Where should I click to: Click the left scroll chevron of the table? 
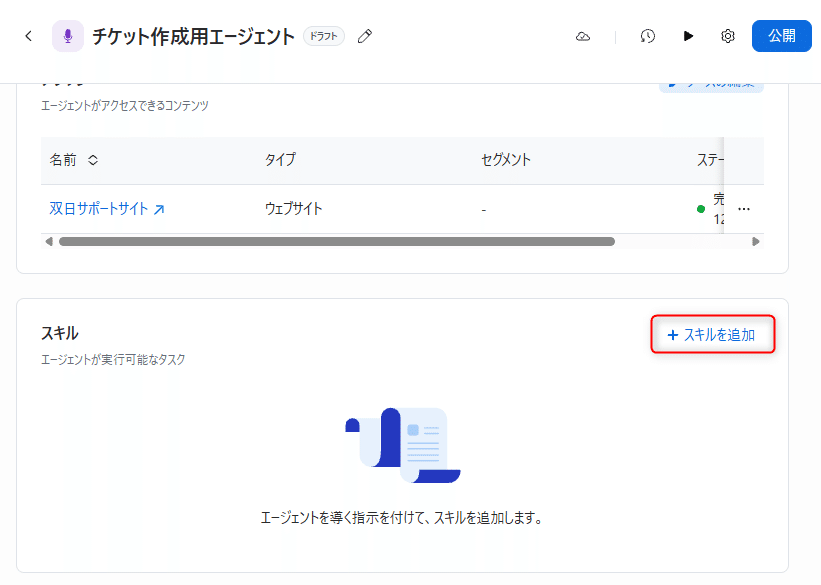[47, 240]
